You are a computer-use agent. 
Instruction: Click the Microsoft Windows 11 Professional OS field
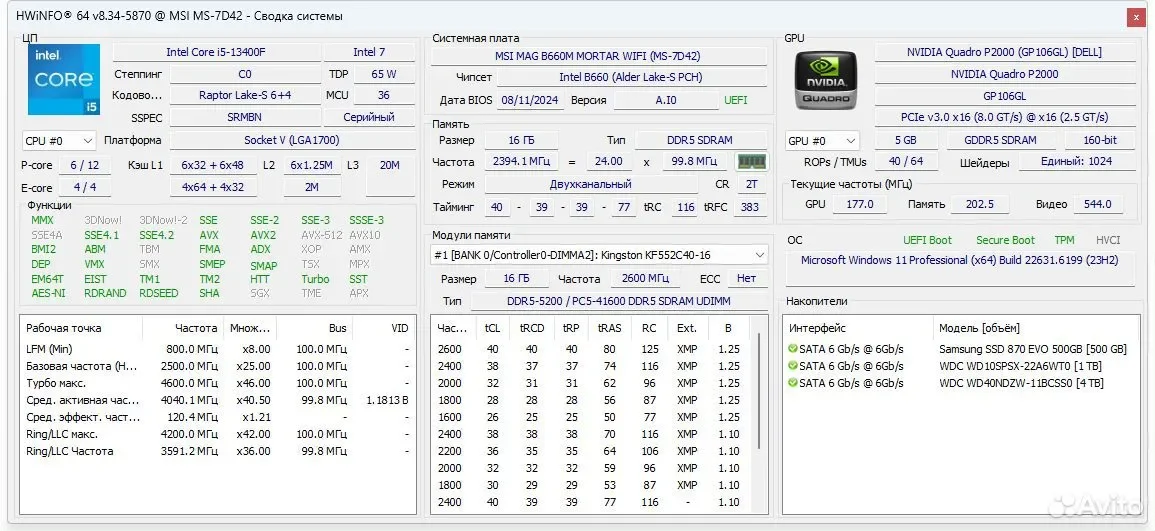point(960,268)
